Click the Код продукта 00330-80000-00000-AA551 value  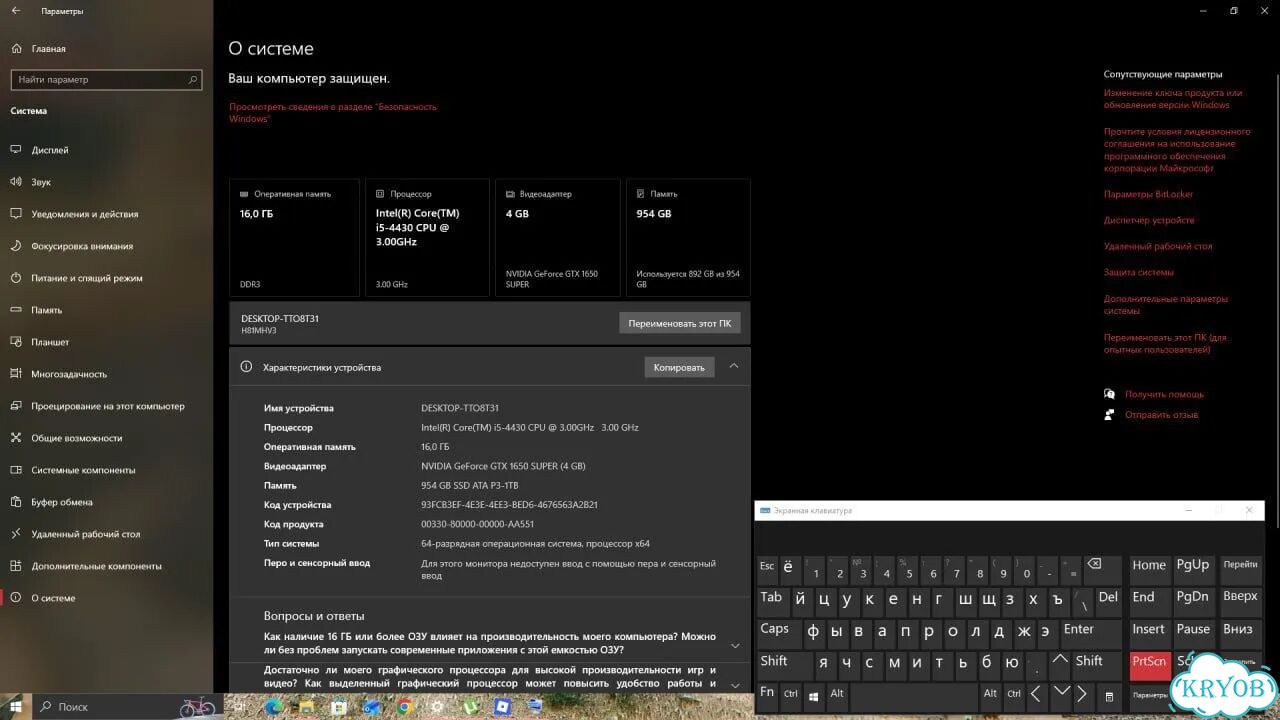click(x=478, y=524)
